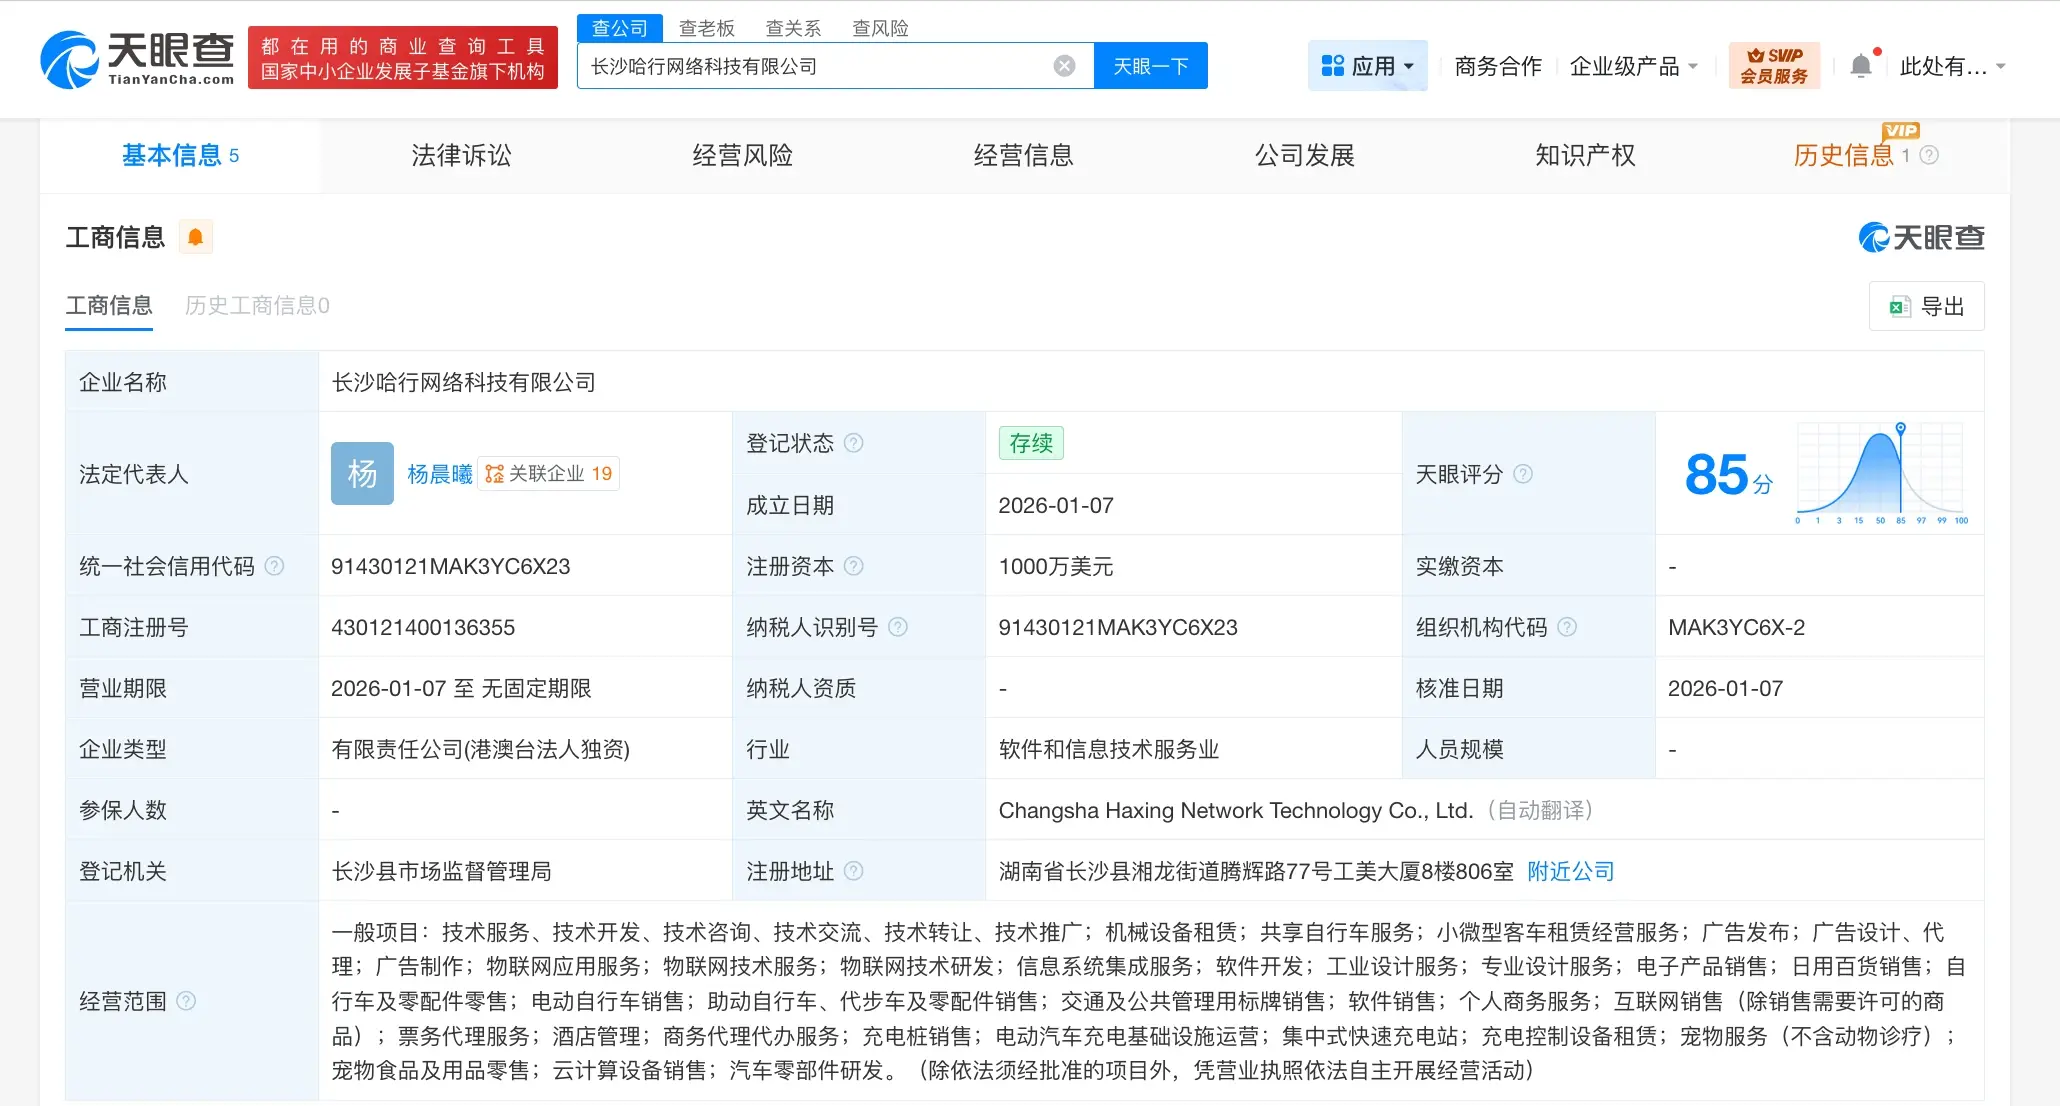The image size is (2060, 1106).
Task: Clear the search box using the X icon
Action: point(1063,65)
